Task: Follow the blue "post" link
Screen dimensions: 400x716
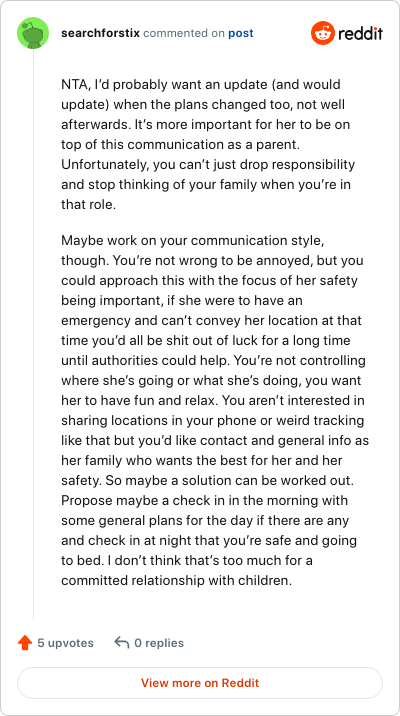Action: coord(241,34)
